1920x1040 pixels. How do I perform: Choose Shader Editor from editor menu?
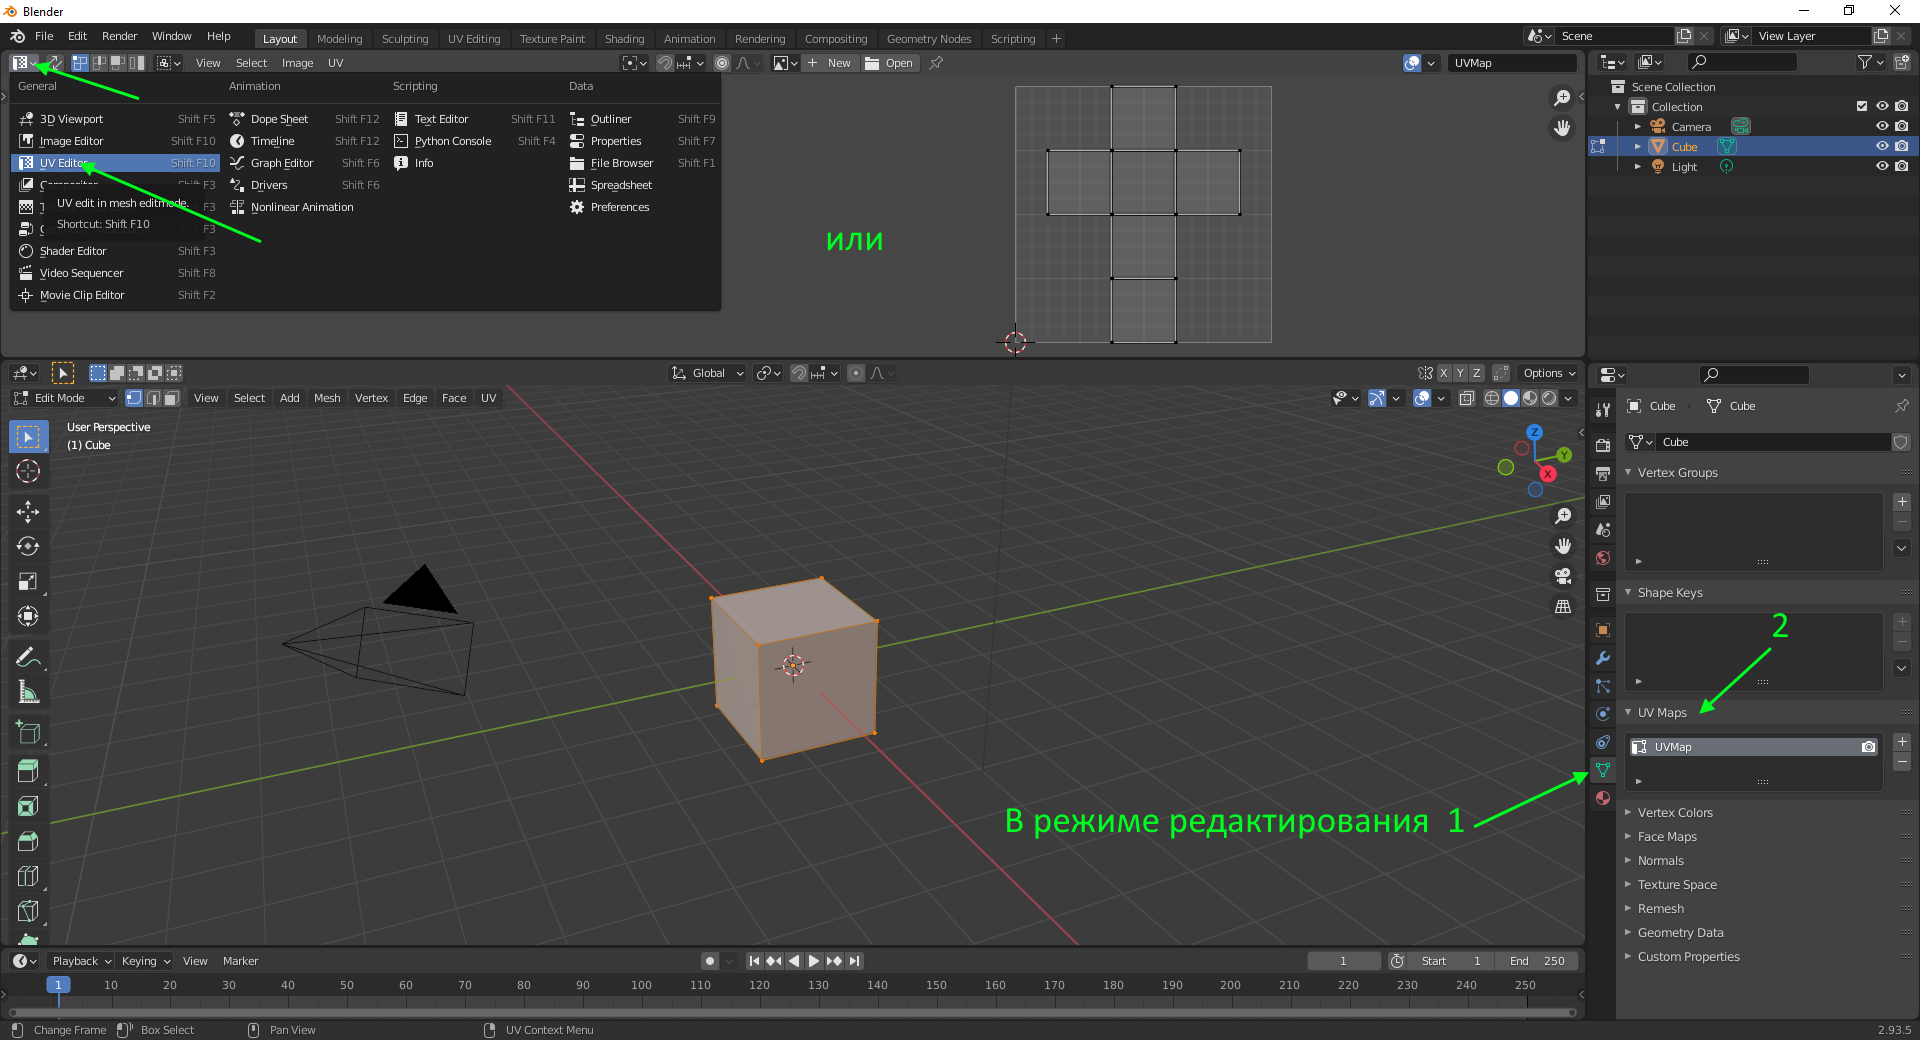73,251
